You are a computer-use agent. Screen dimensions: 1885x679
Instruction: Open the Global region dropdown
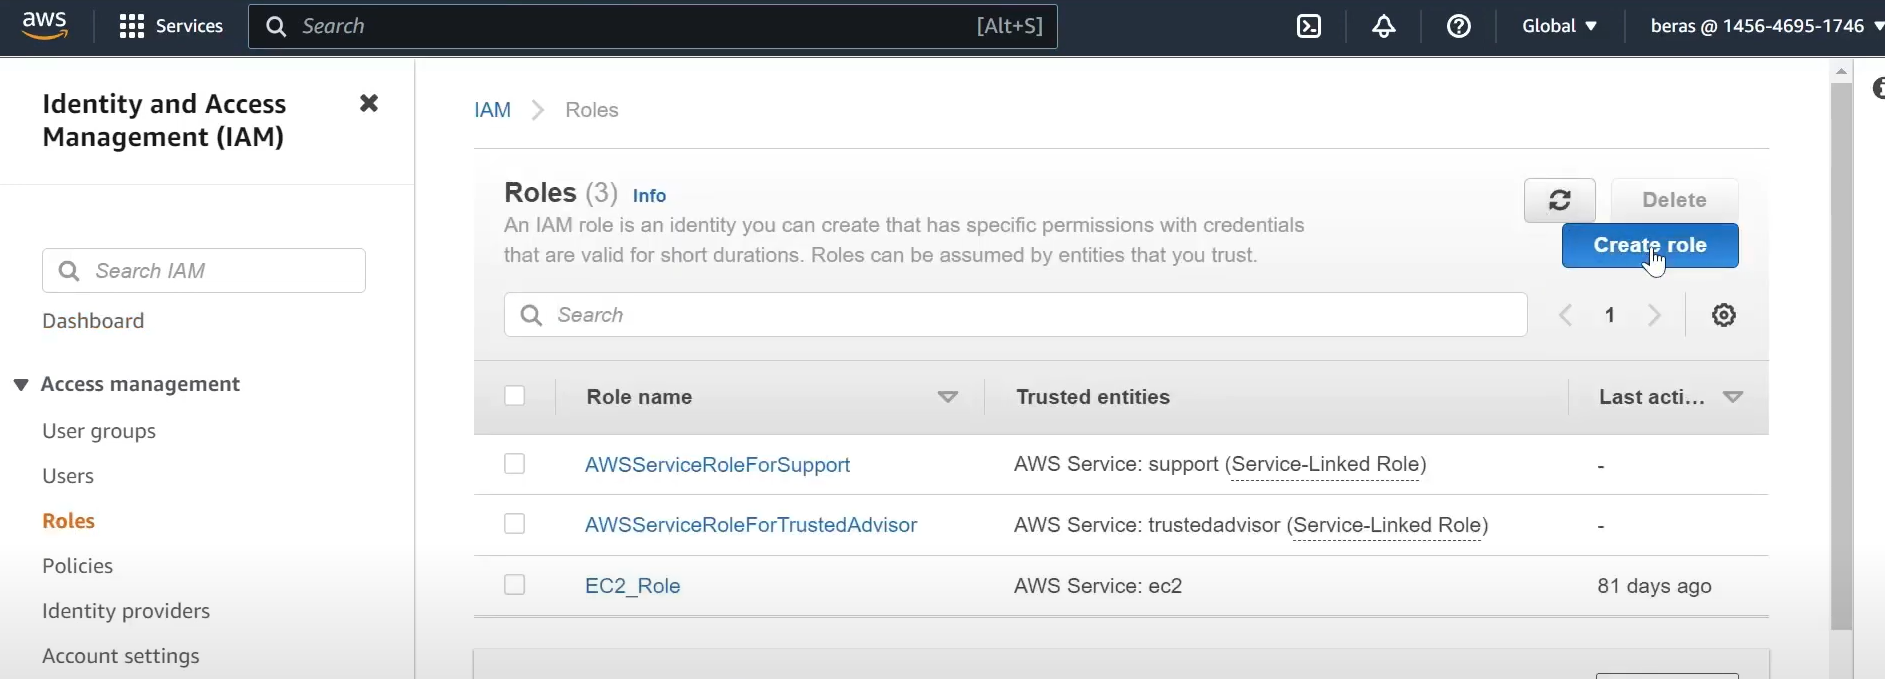coord(1559,27)
